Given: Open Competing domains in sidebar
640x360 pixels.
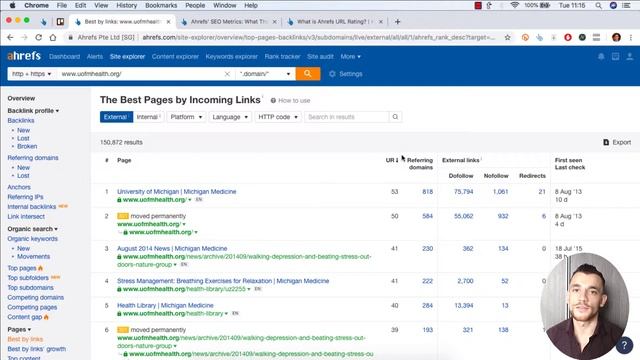Looking at the screenshot, I should (x=36, y=298).
